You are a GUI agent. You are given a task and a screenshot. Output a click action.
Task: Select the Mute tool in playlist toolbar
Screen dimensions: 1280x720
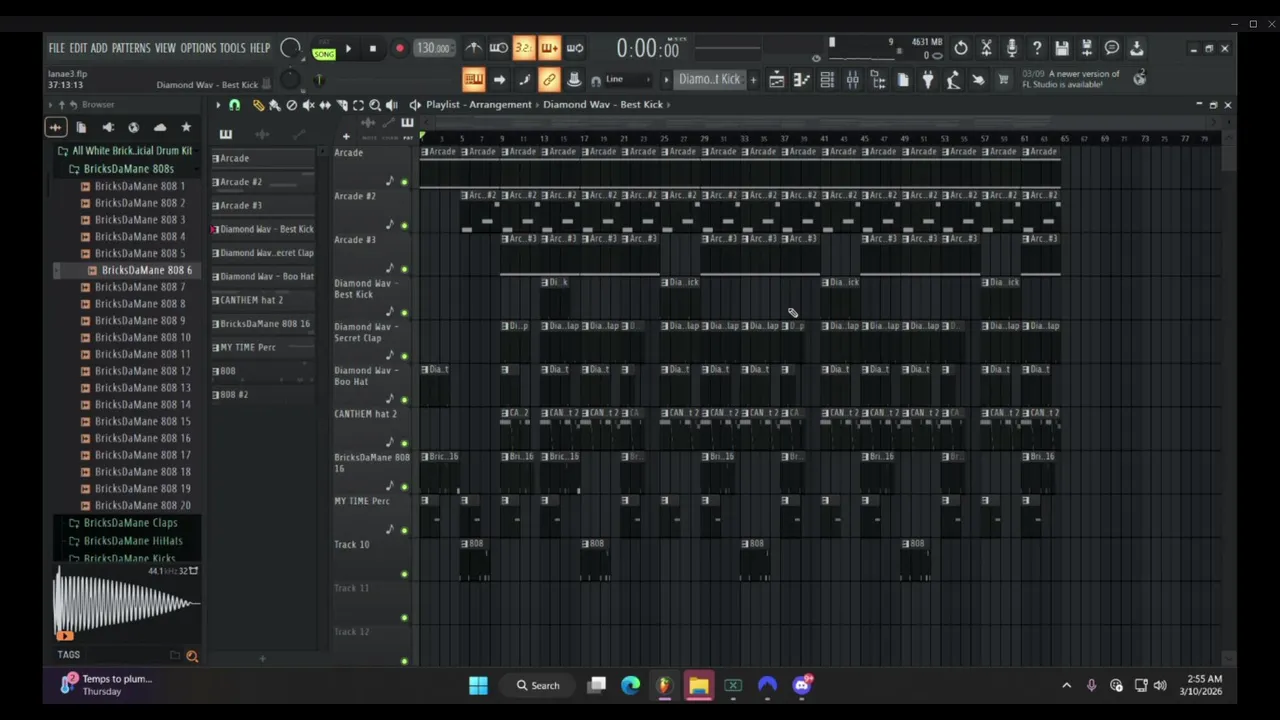(309, 105)
